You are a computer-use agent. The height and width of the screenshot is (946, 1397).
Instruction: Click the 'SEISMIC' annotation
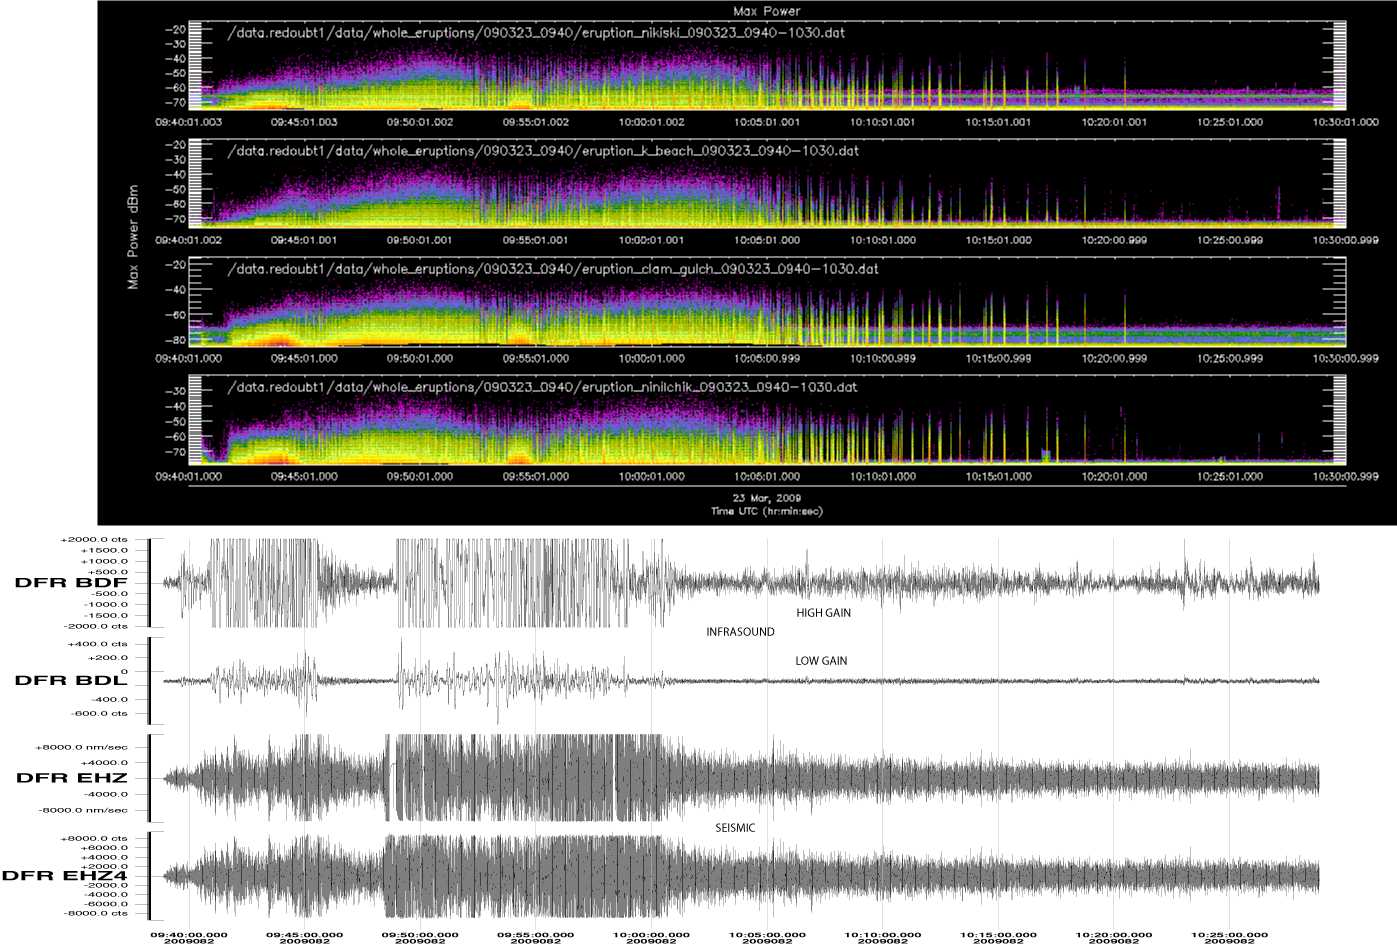pyautogui.click(x=735, y=828)
